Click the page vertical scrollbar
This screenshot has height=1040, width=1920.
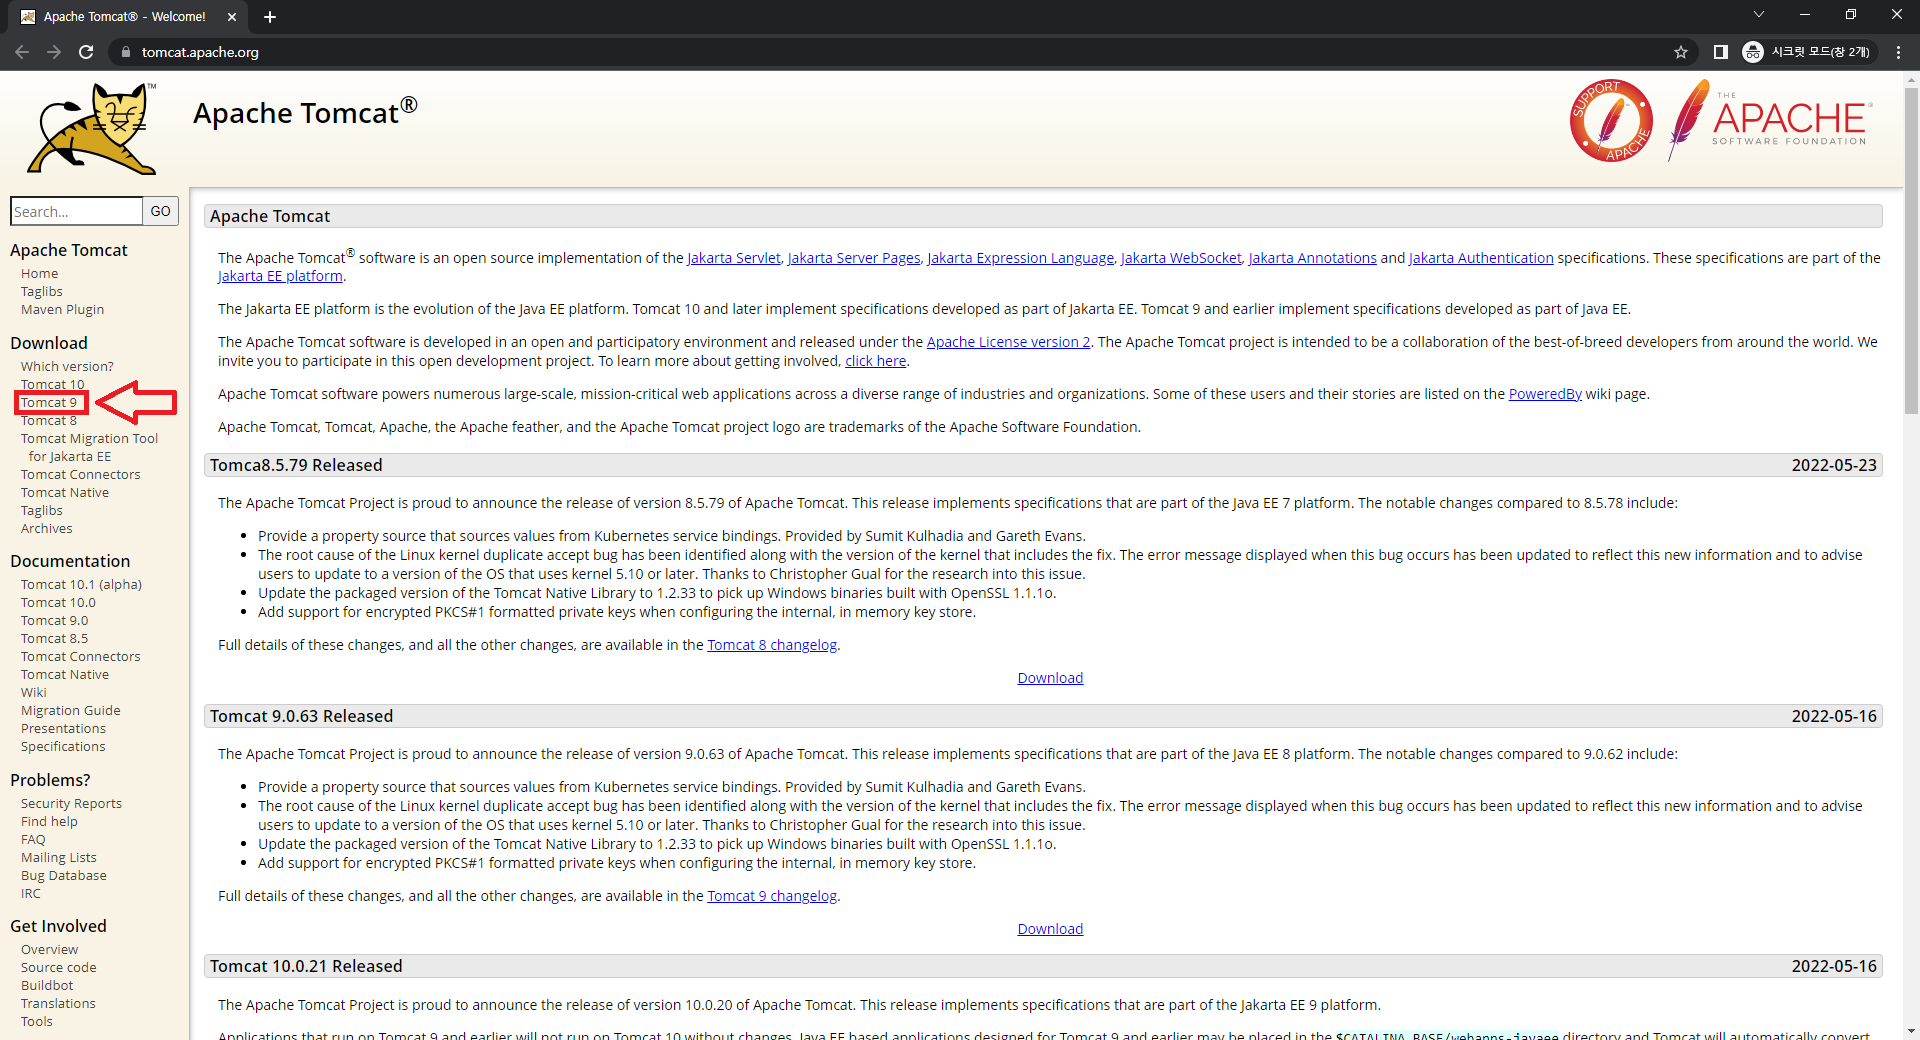point(1911,250)
